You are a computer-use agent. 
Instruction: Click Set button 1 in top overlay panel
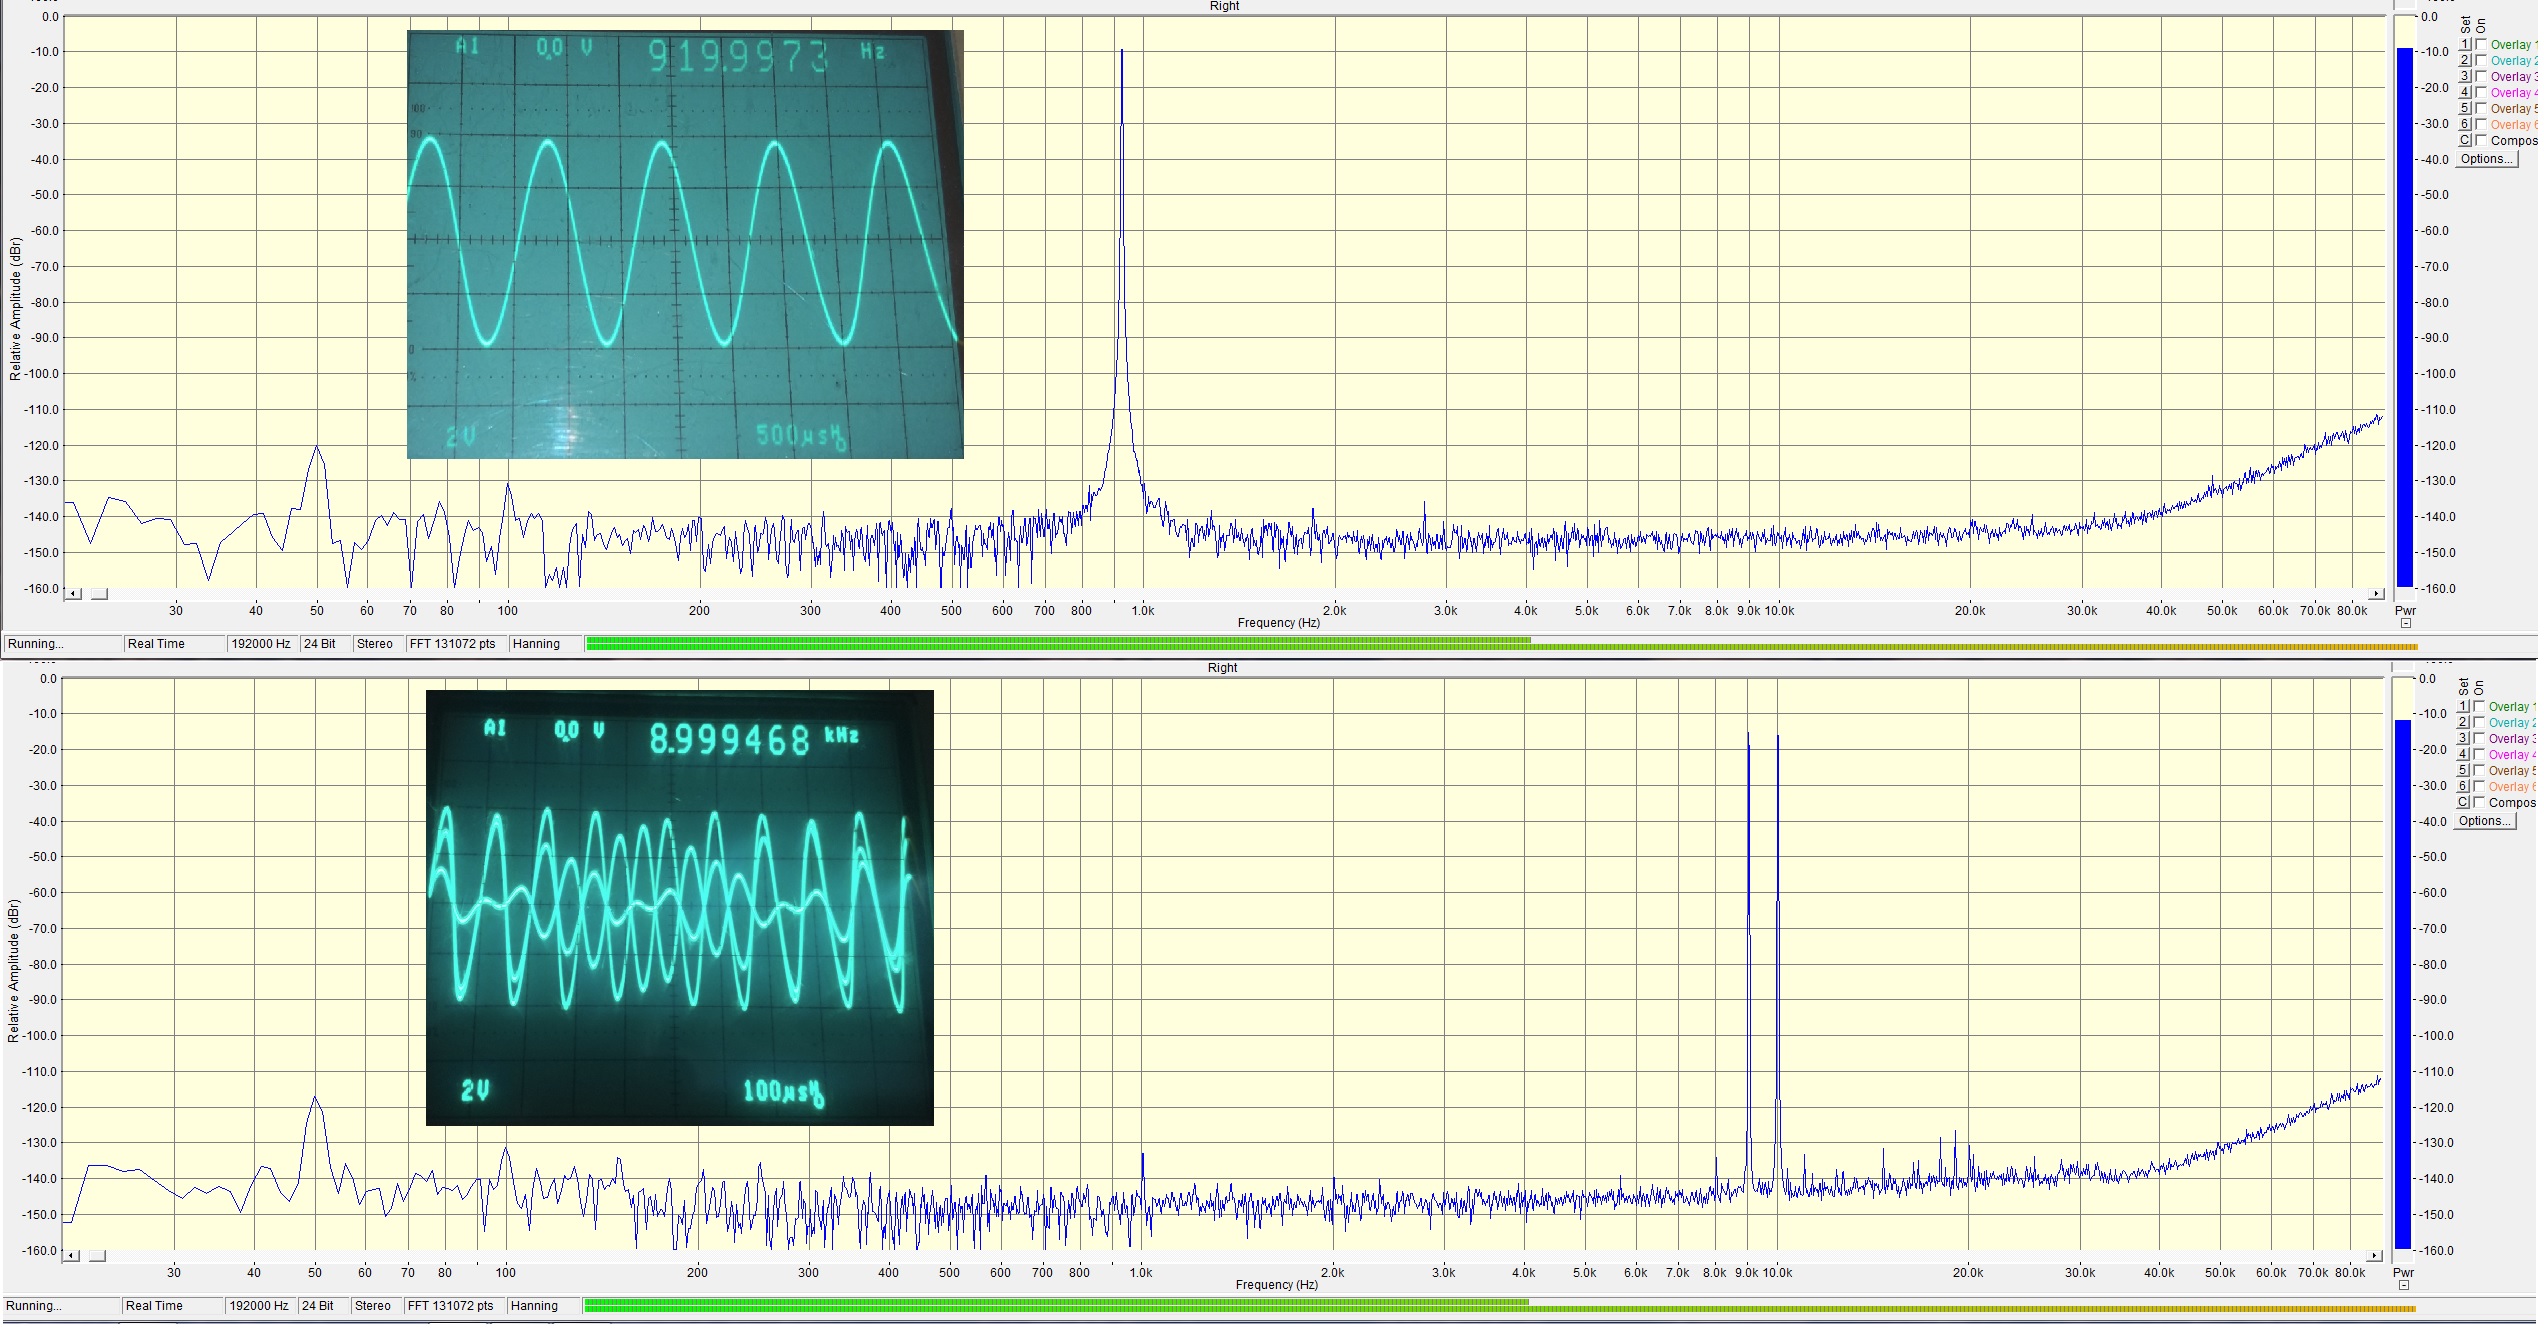[2465, 44]
